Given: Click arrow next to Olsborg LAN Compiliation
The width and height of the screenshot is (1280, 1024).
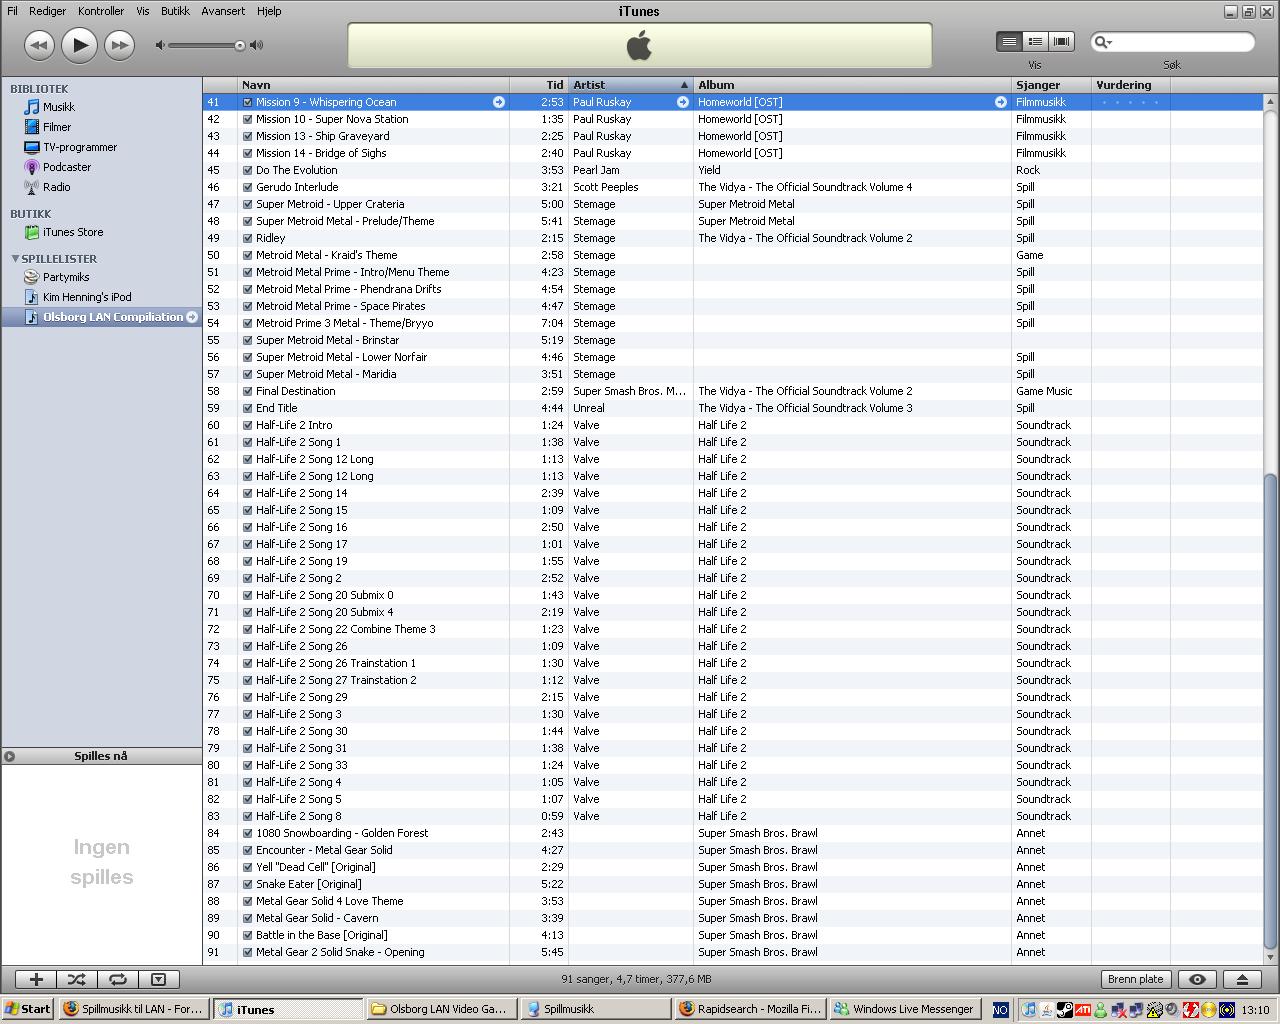Looking at the screenshot, I should pyautogui.click(x=192, y=317).
